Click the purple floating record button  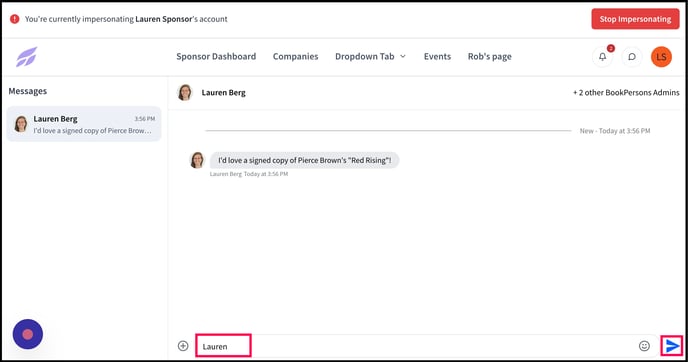tap(28, 334)
